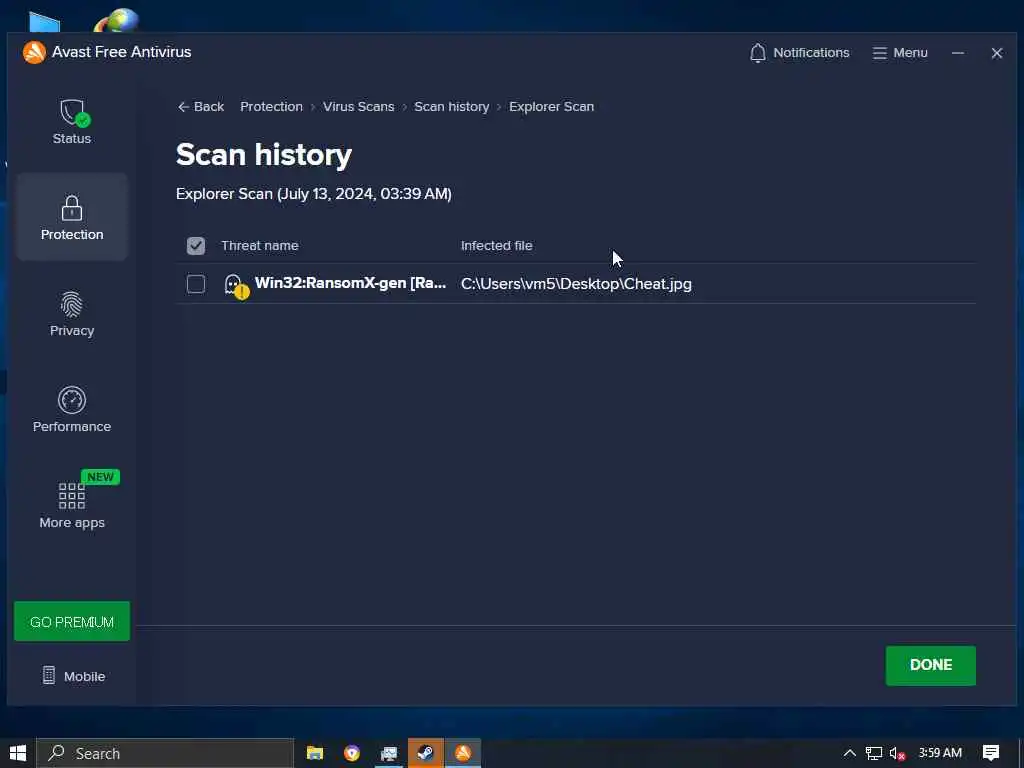The image size is (1024, 768).
Task: Navigate to Scan history breadcrumb
Action: click(451, 106)
